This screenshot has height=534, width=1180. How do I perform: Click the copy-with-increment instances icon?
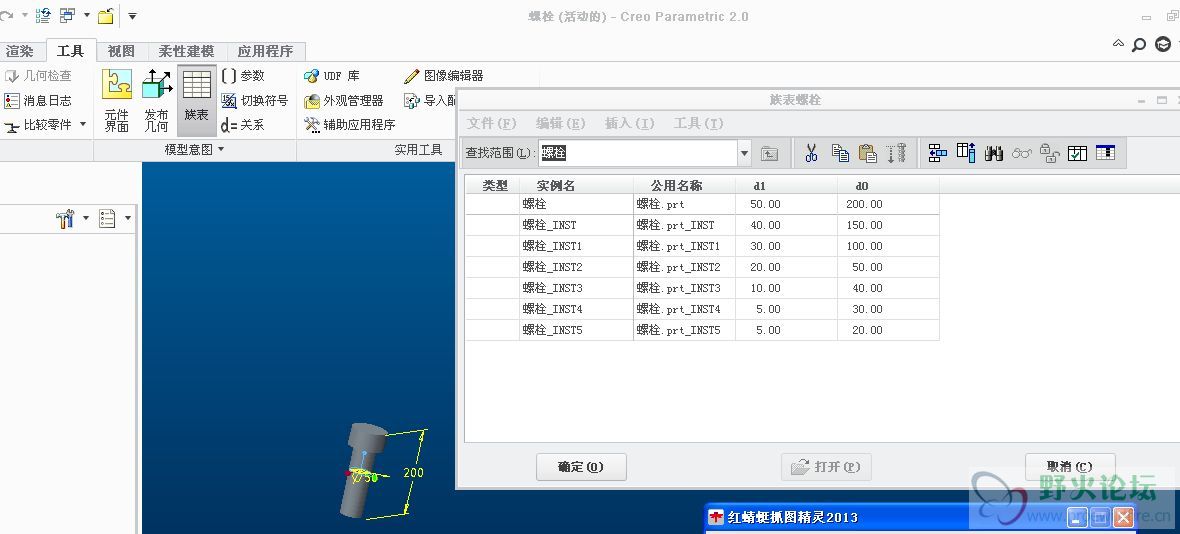pos(896,153)
